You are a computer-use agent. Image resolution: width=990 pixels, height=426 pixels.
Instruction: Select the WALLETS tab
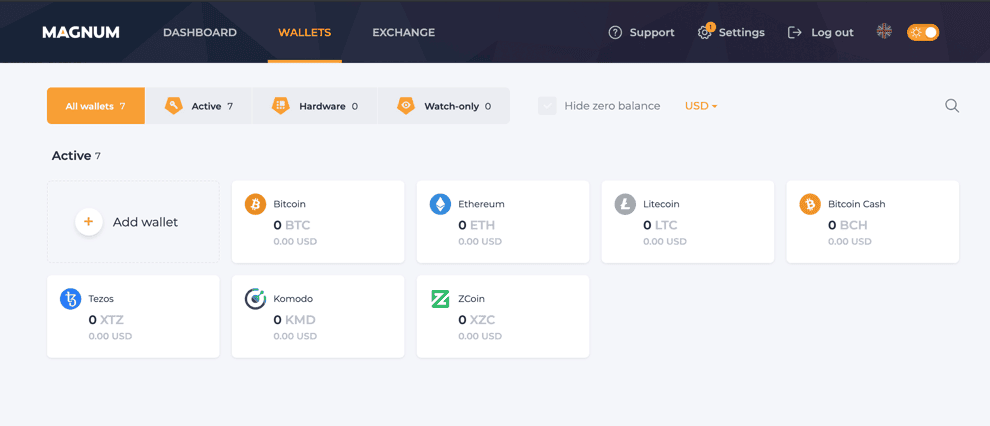click(304, 32)
